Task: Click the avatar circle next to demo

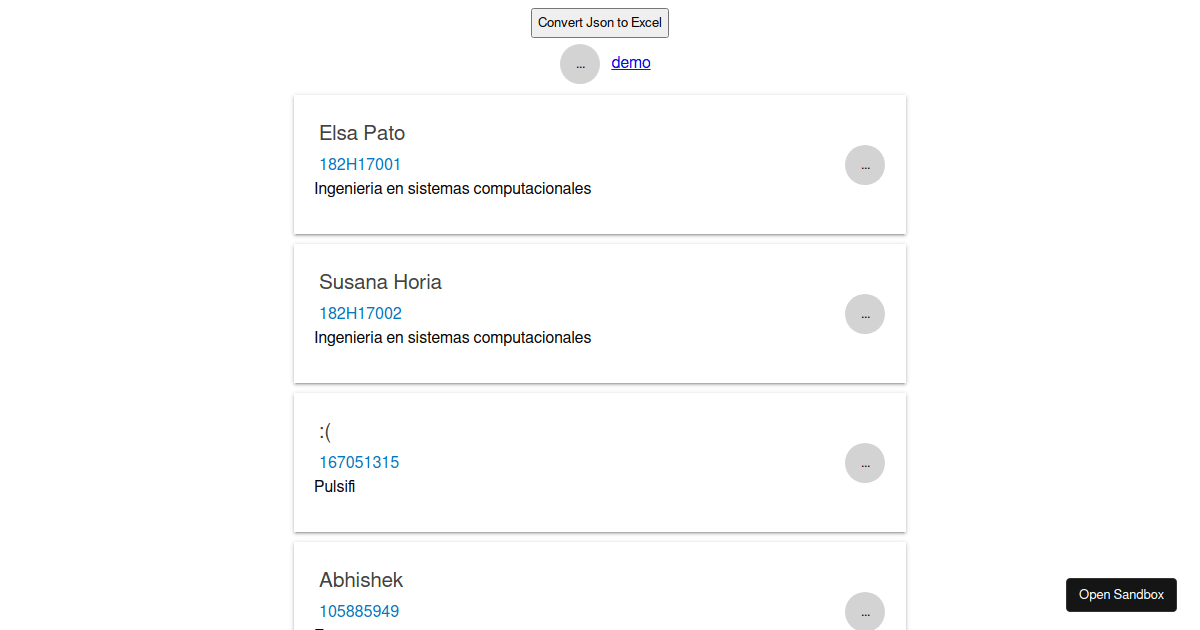Action: 580,63
